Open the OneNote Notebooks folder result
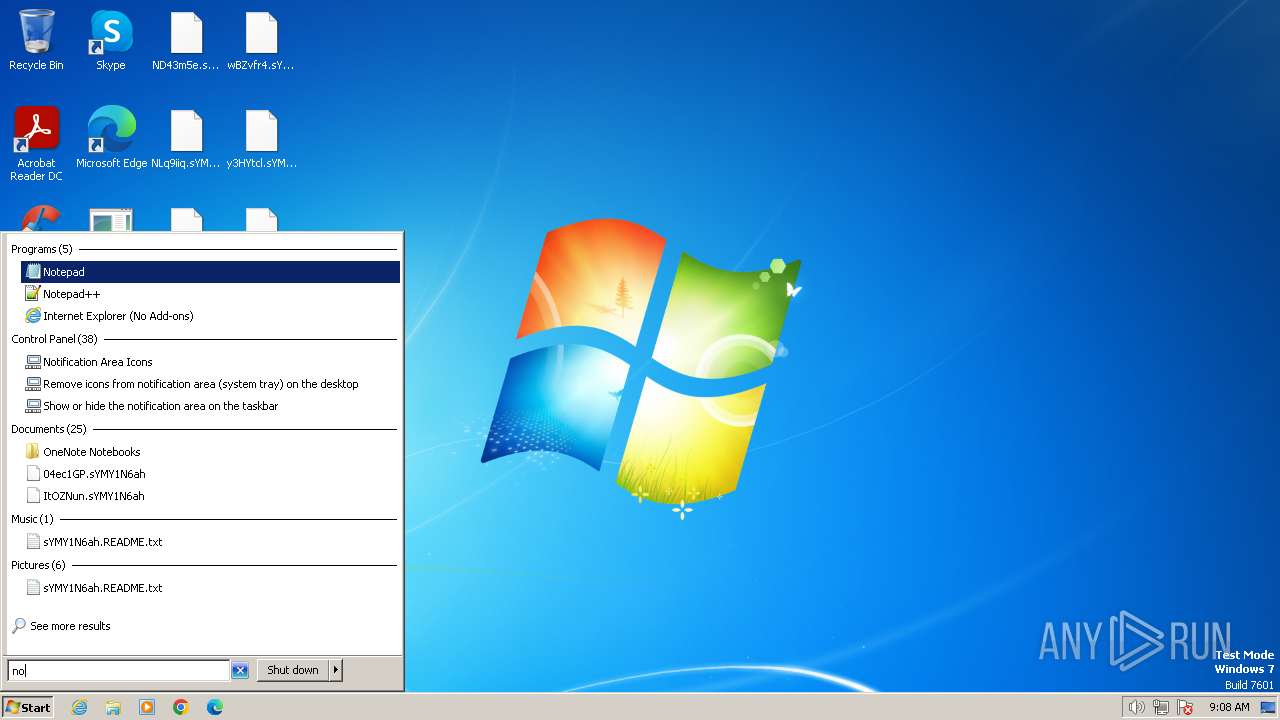This screenshot has width=1280, height=720. coord(210,452)
